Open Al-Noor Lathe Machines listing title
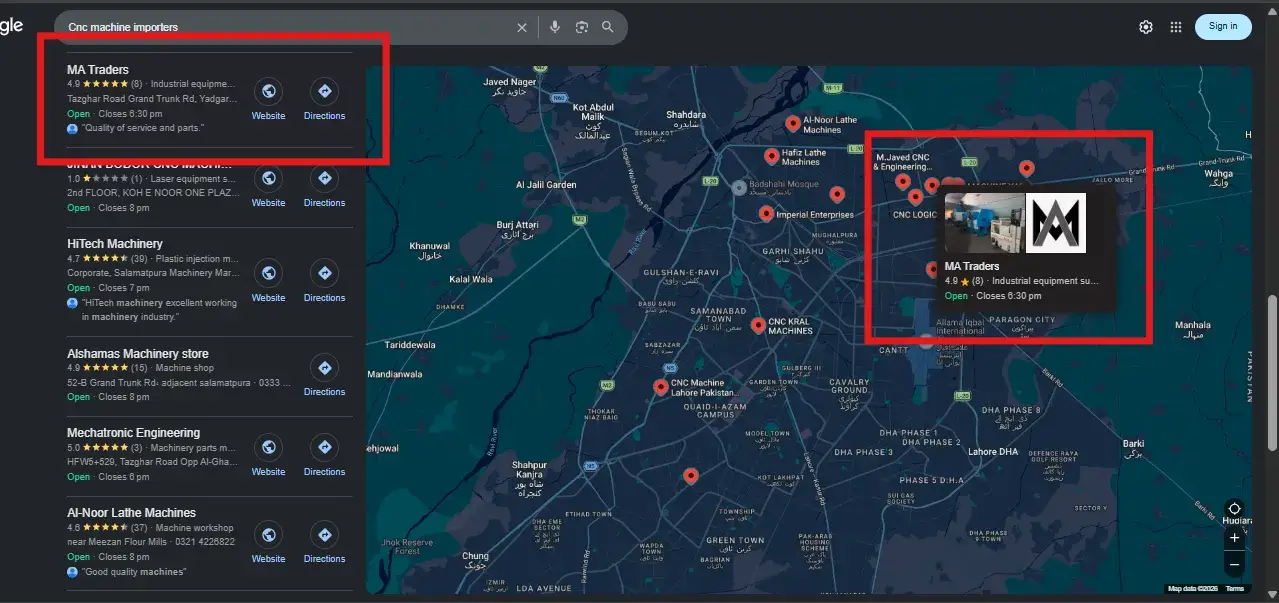This screenshot has height=603, width=1279. 131,512
